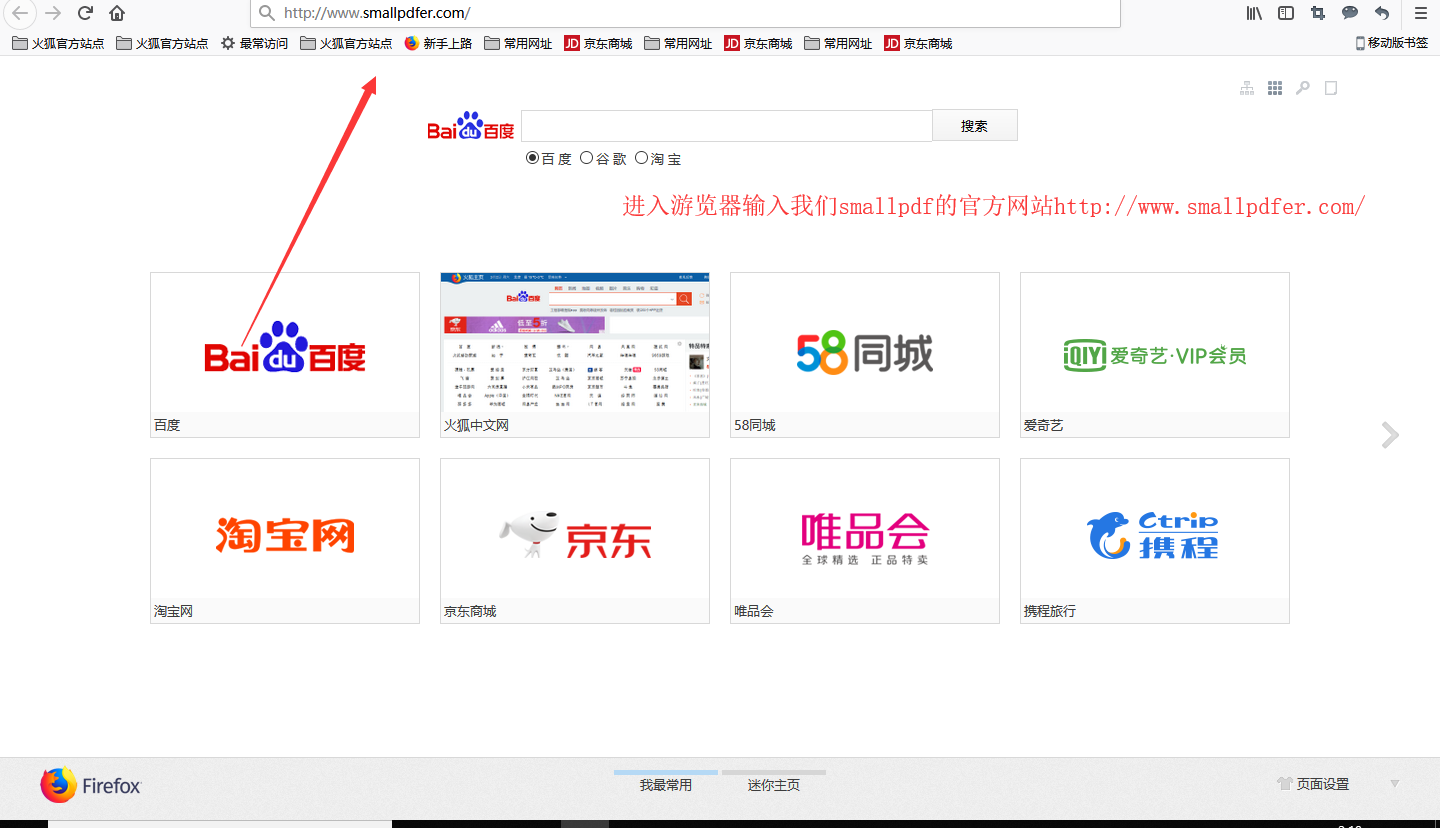This screenshot has height=828, width=1440.
Task: Go back with the back arrow button
Action: point(20,13)
